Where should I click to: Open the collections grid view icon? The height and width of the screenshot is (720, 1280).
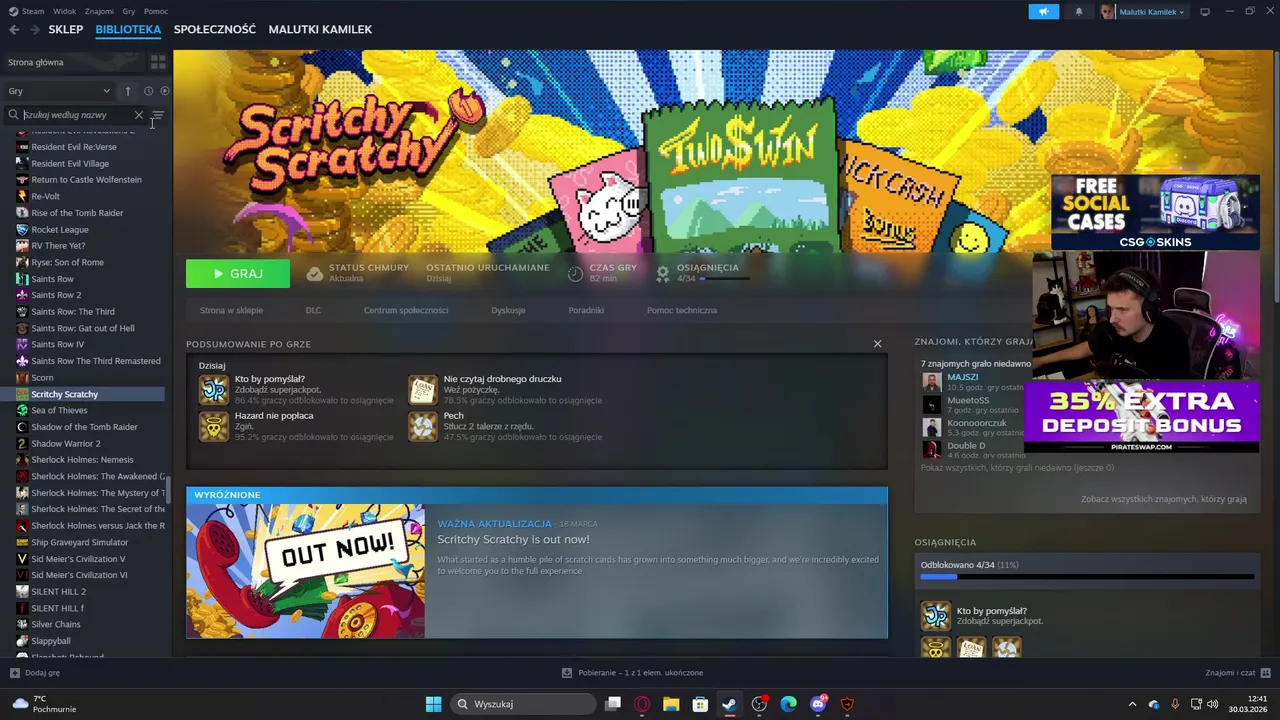point(158,62)
